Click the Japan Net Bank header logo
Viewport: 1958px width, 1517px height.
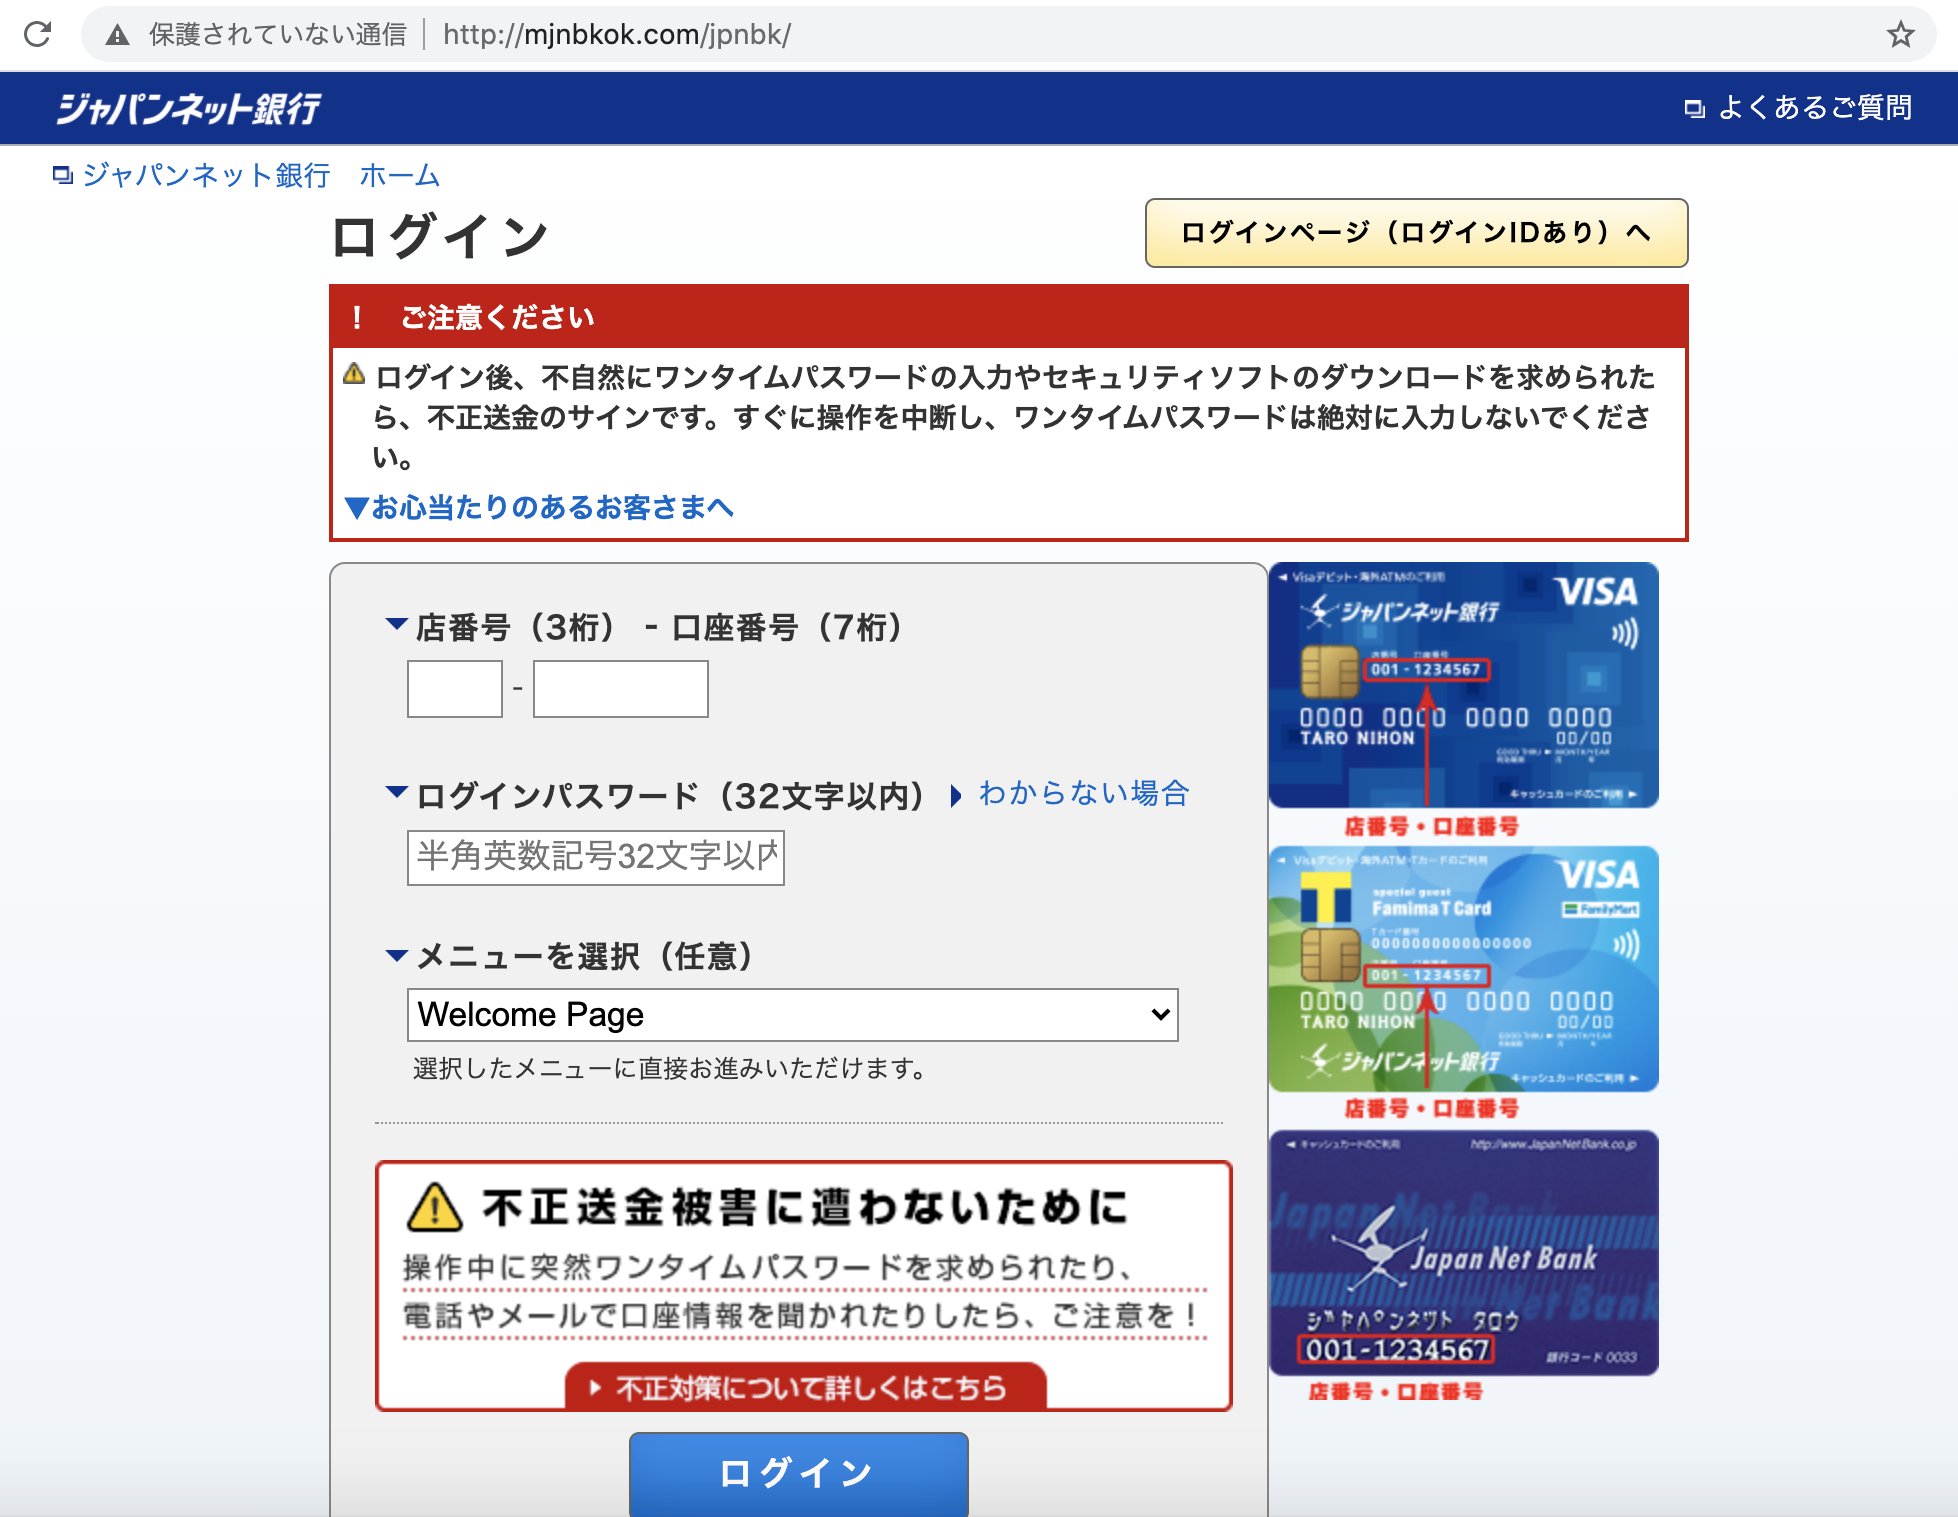click(188, 108)
